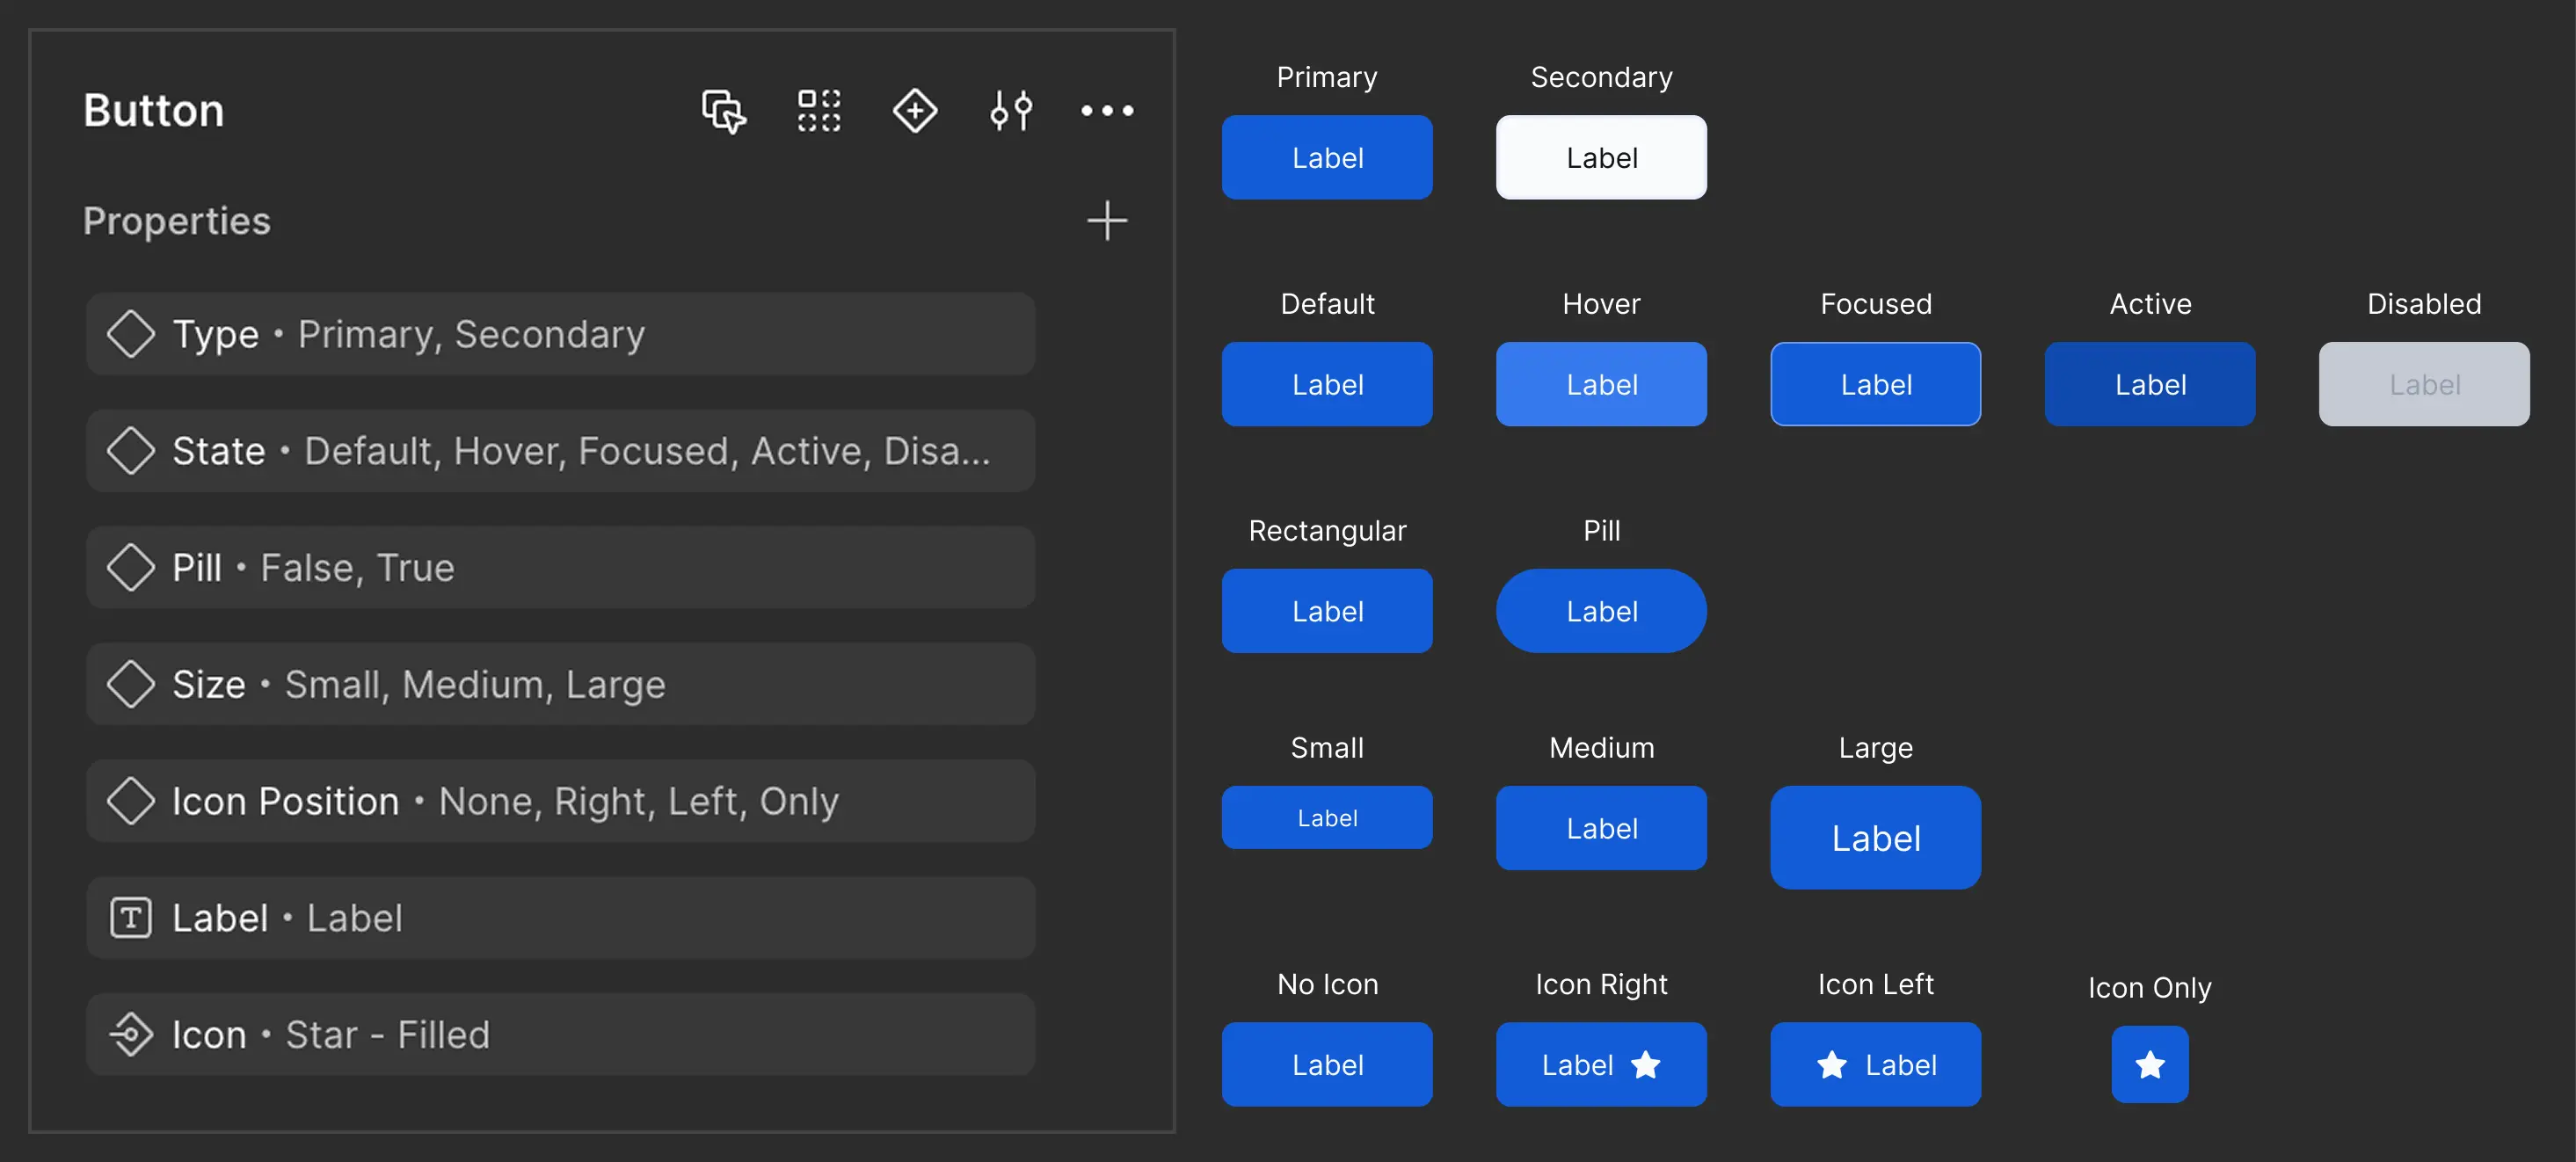This screenshot has width=2576, height=1162.
Task: Open the Size Small, Medium, Large row
Action: pos(560,685)
